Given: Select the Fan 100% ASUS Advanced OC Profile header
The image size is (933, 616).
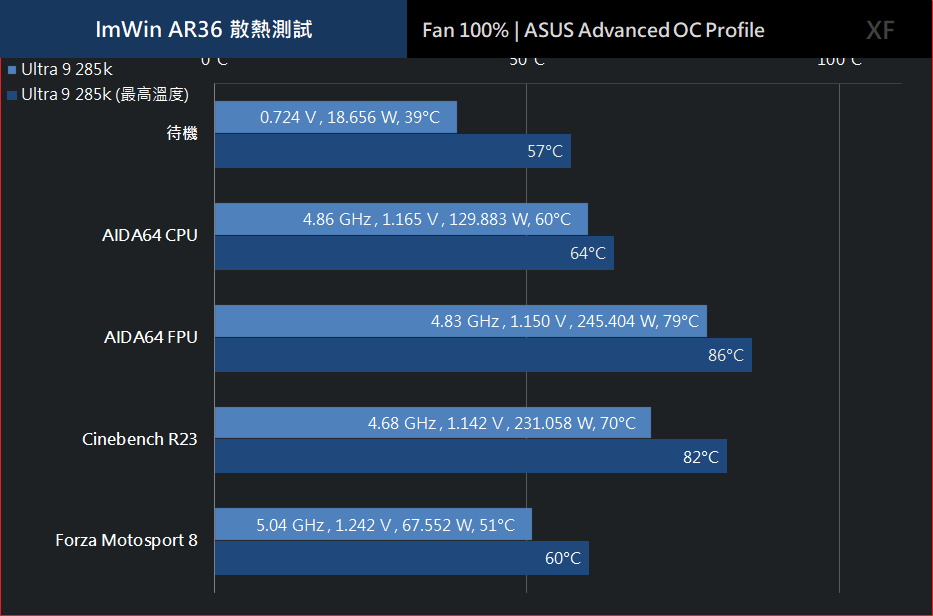Looking at the screenshot, I should click(x=593, y=30).
